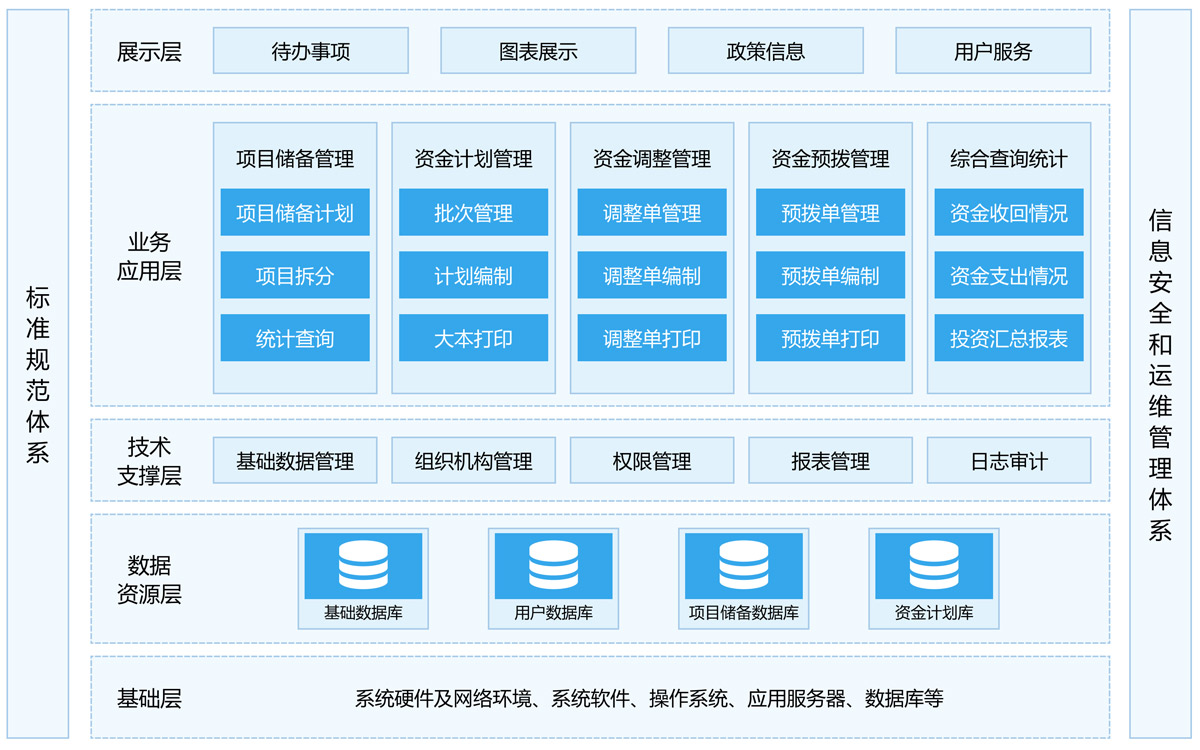Click the 技术支撑层 layer label
This screenshot has width=1200, height=750.
[x=149, y=461]
